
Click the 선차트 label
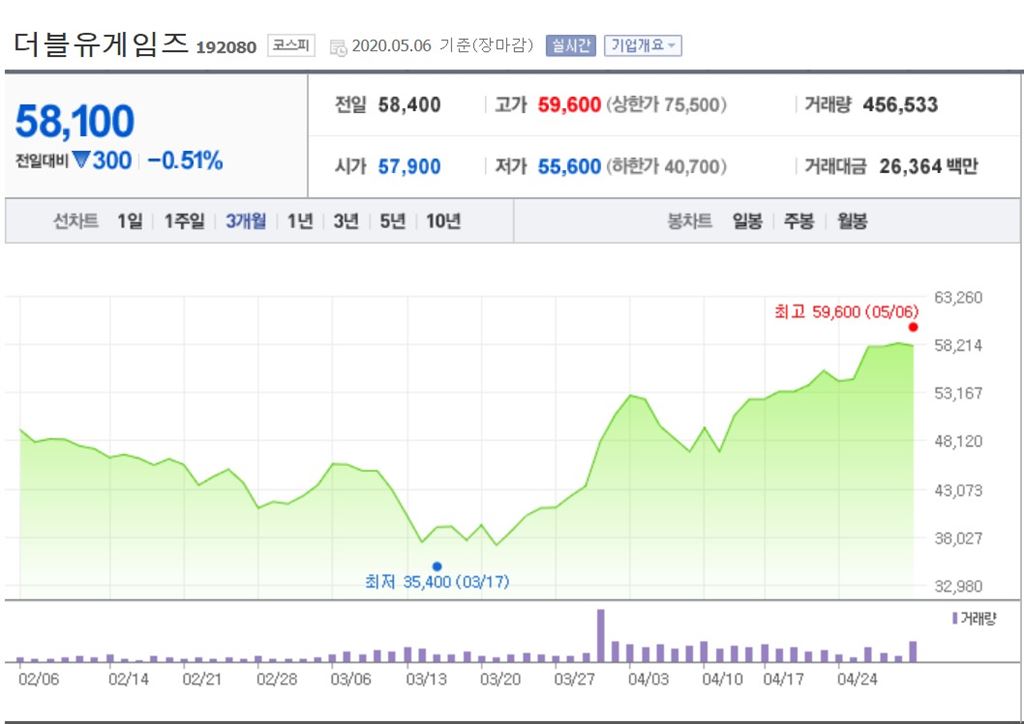coord(76,221)
